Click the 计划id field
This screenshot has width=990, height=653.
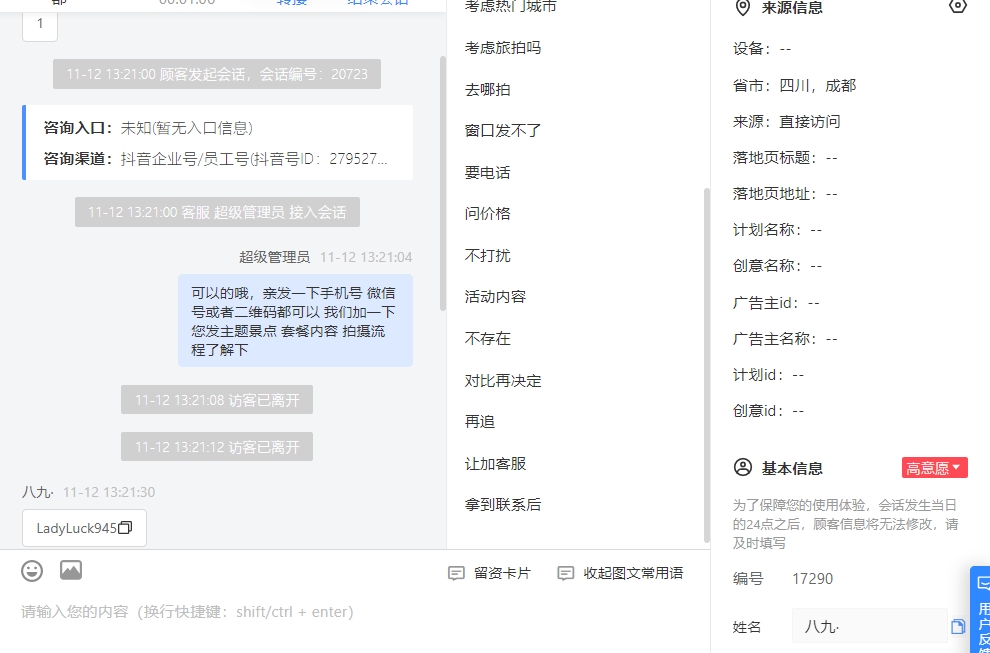(769, 375)
